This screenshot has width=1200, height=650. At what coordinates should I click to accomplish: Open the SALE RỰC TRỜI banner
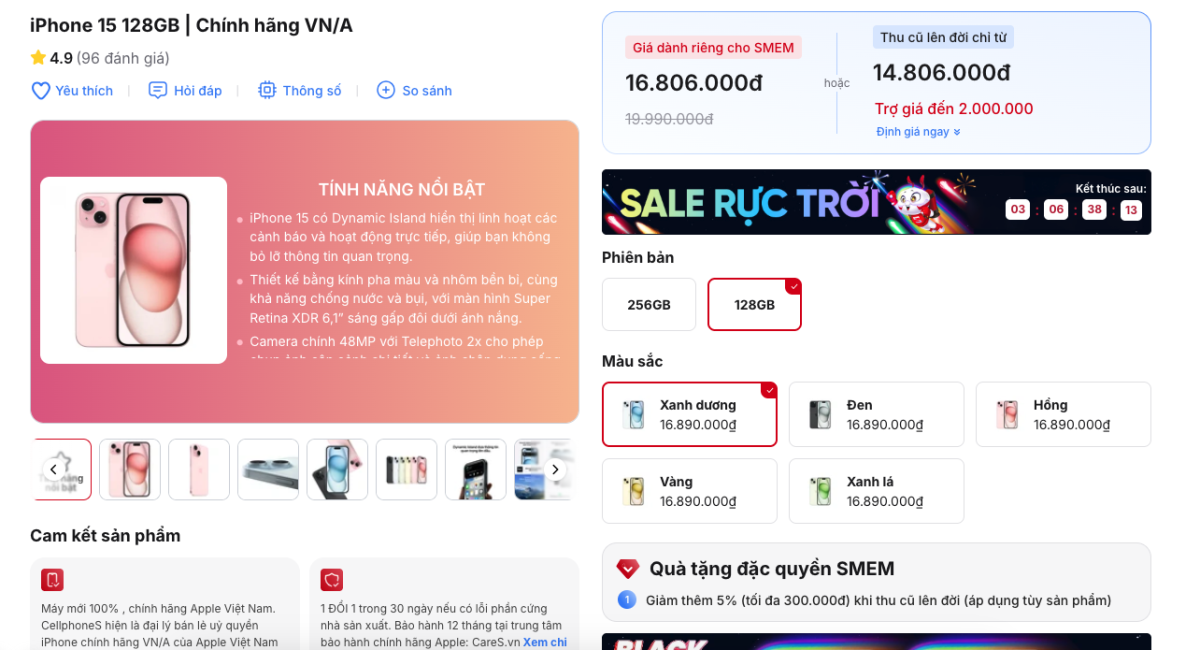876,202
